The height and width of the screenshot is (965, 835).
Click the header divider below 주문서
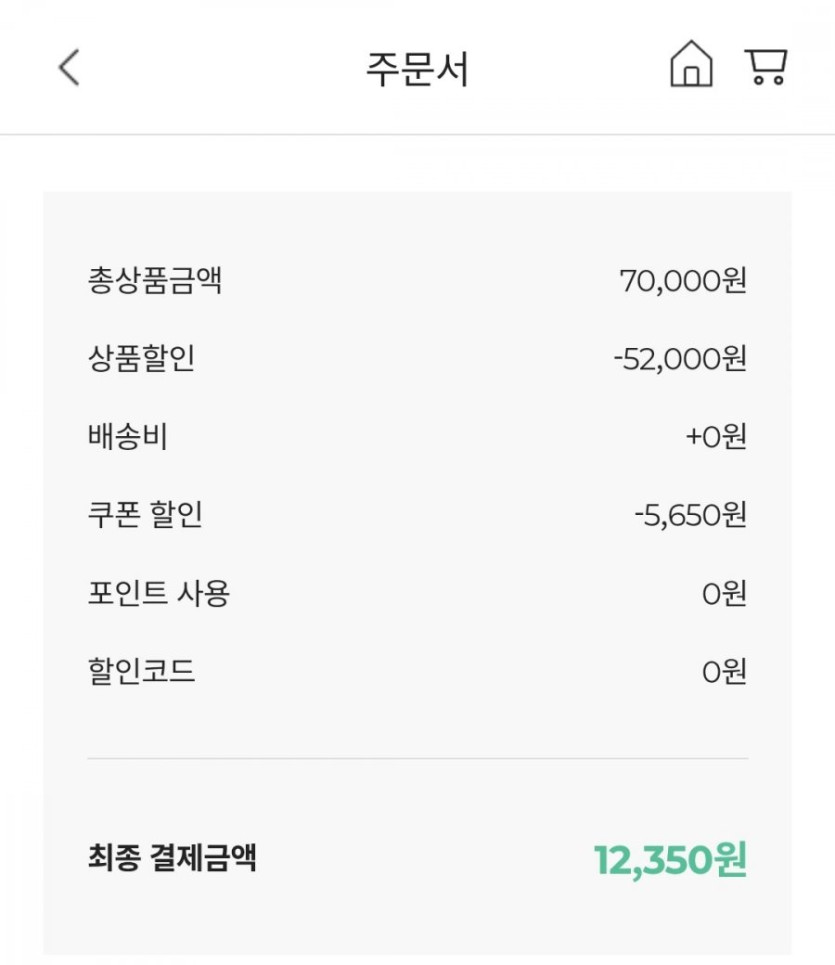coord(417,134)
